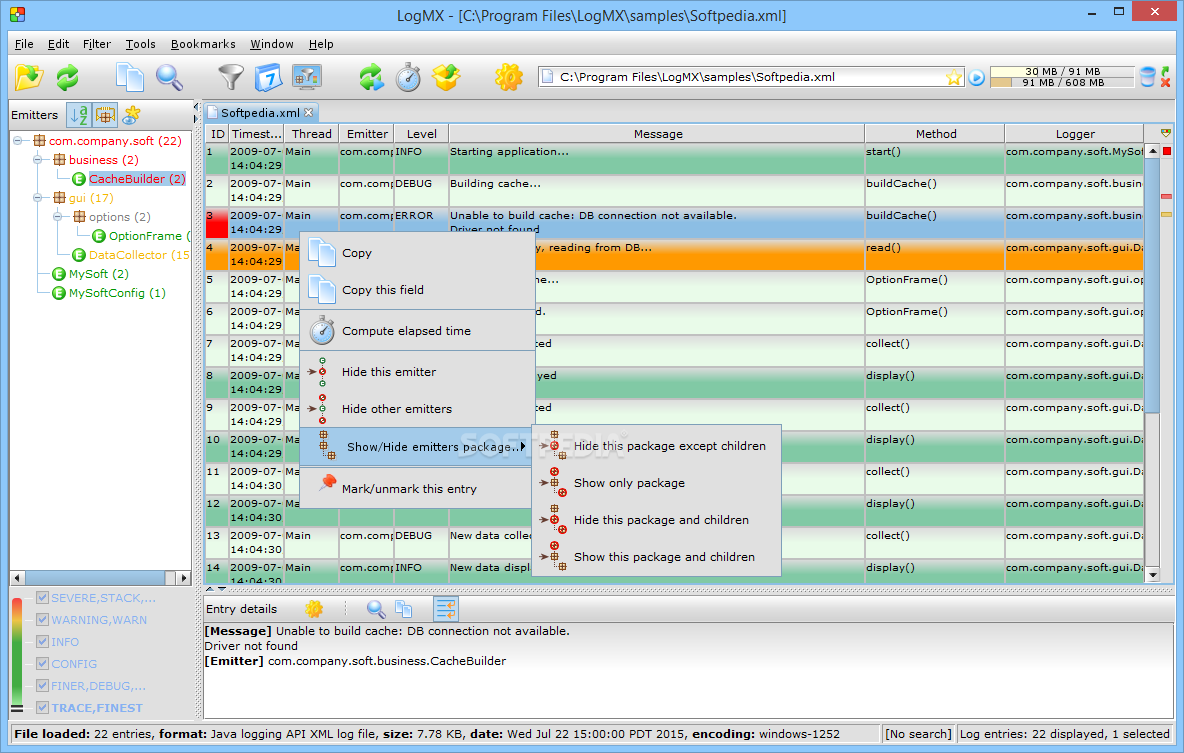Click the Level column header

pyautogui.click(x=421, y=134)
